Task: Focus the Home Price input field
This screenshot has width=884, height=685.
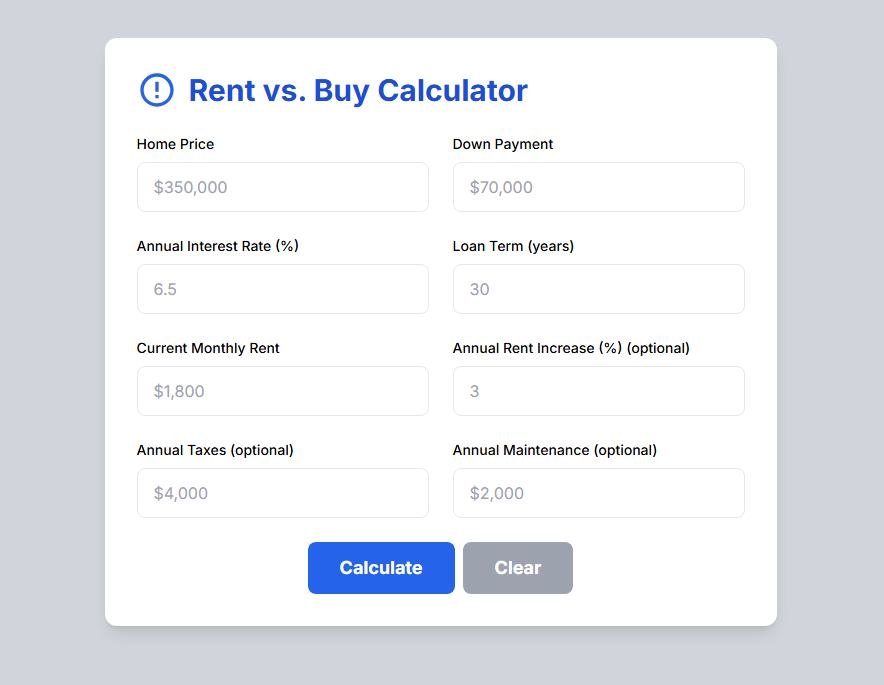Action: click(x=282, y=187)
